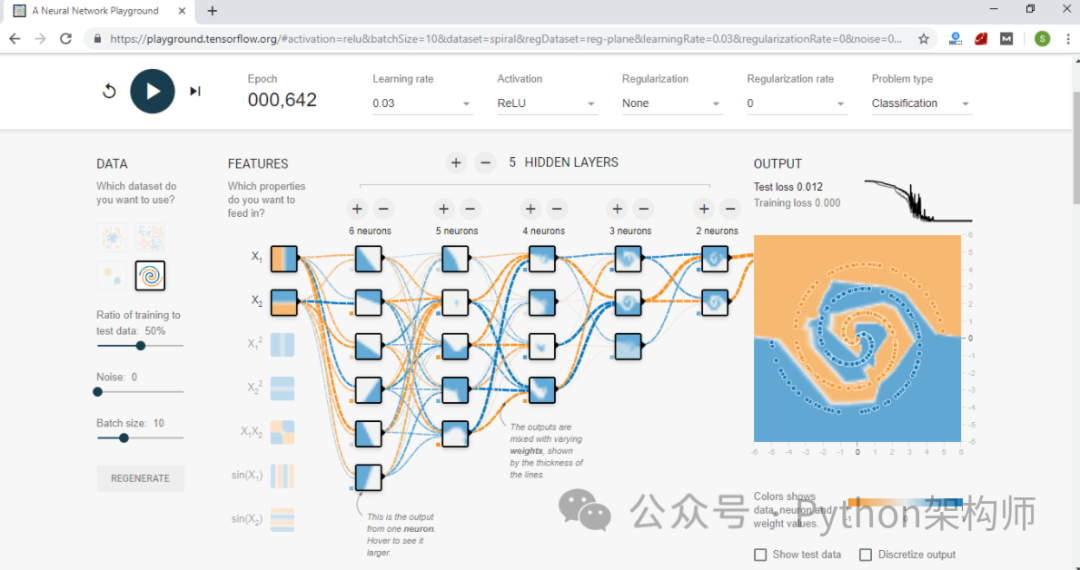This screenshot has width=1080, height=570.
Task: Open the Chrome three-dot menu
Action: 1068,39
